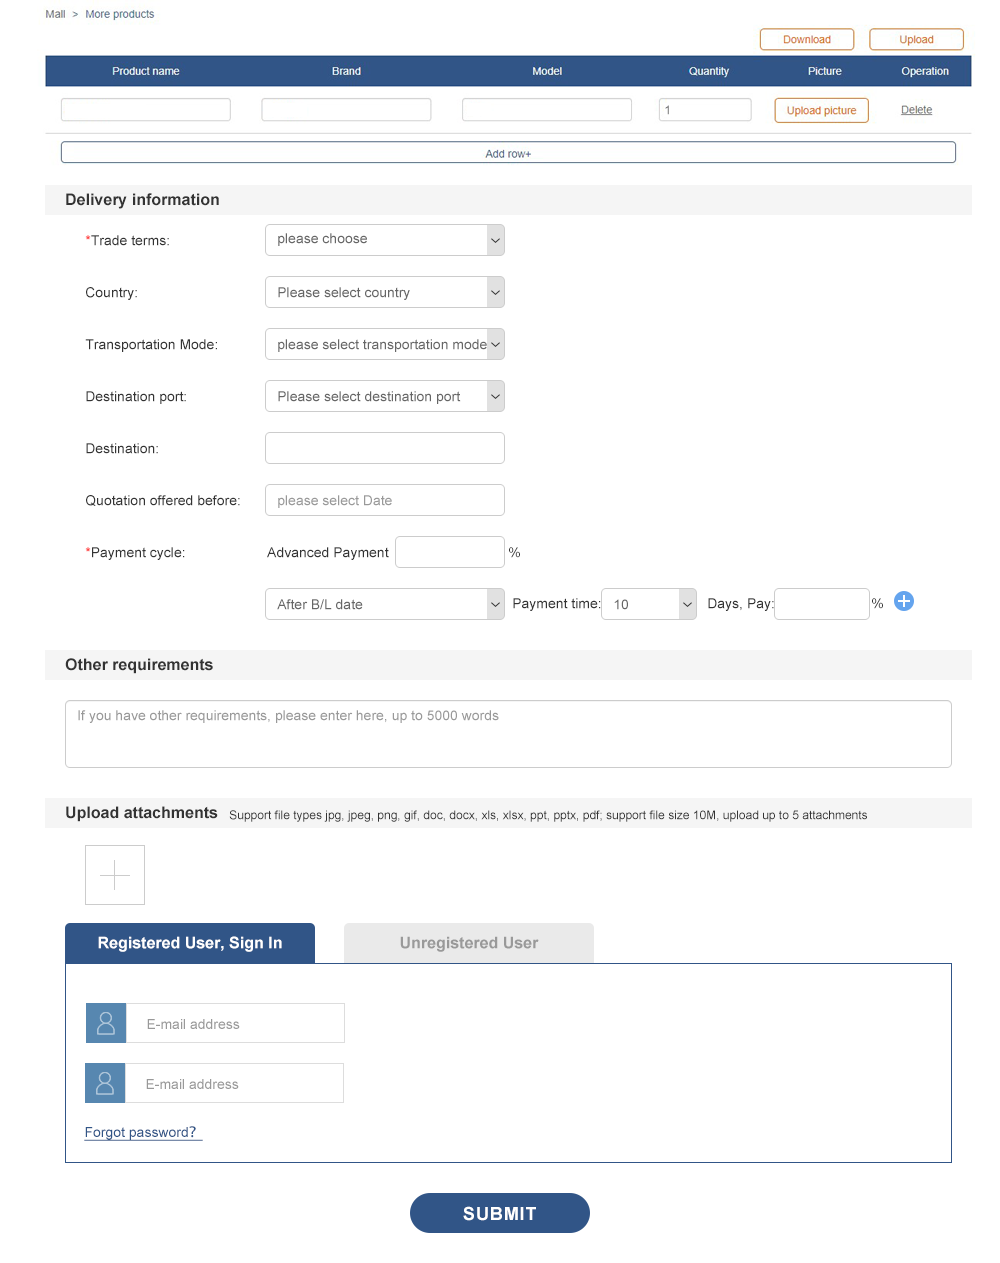This screenshot has width=1000, height=1263.
Task: Click the SUBMIT button
Action: [500, 1213]
